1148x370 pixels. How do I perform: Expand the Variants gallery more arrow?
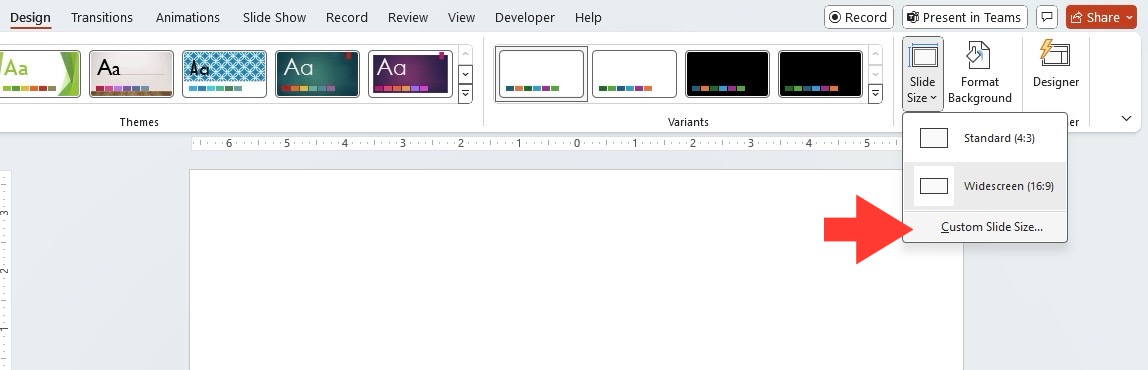pos(875,93)
